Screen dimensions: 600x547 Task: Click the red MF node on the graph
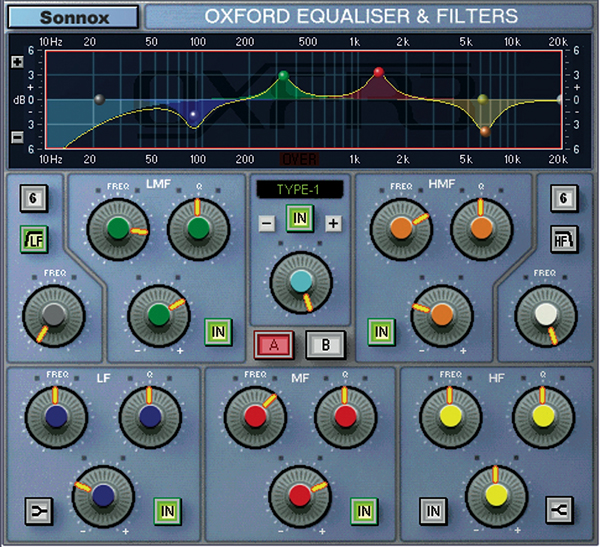coord(378,72)
